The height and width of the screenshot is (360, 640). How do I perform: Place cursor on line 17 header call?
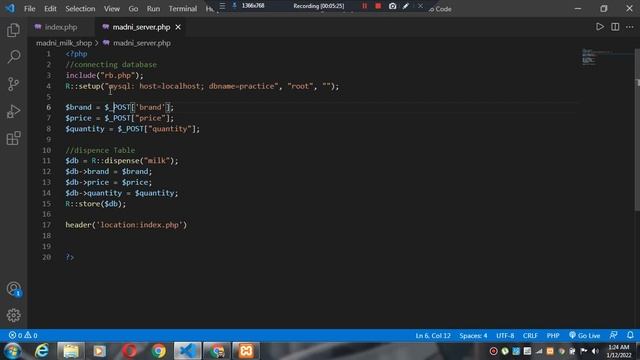(x=126, y=225)
